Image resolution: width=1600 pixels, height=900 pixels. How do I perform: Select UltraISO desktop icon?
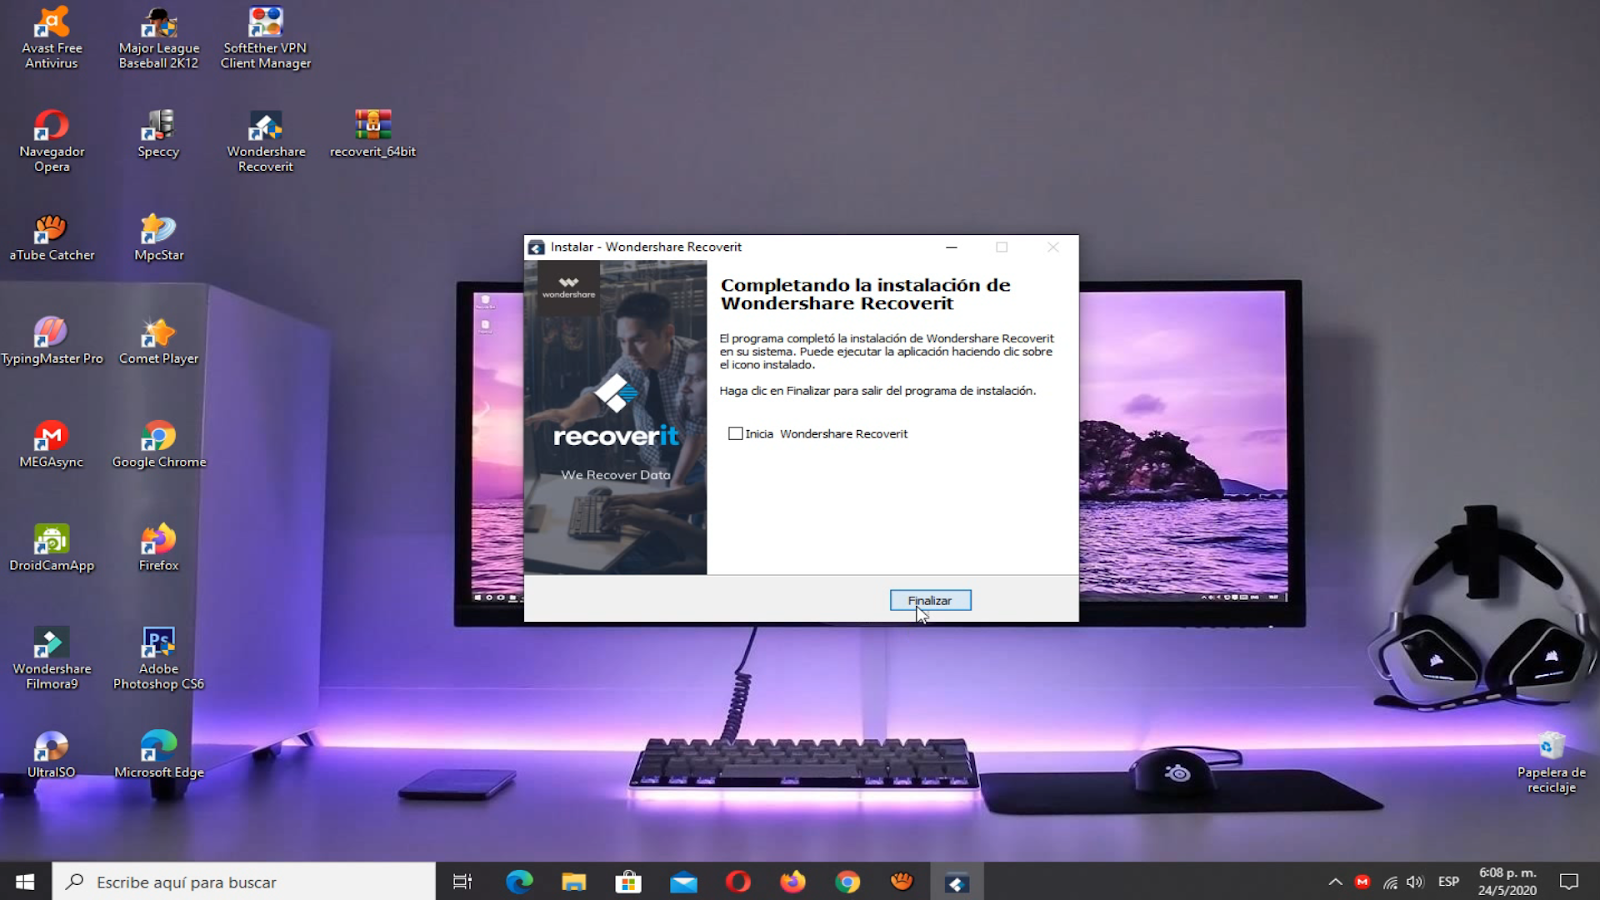(52, 755)
